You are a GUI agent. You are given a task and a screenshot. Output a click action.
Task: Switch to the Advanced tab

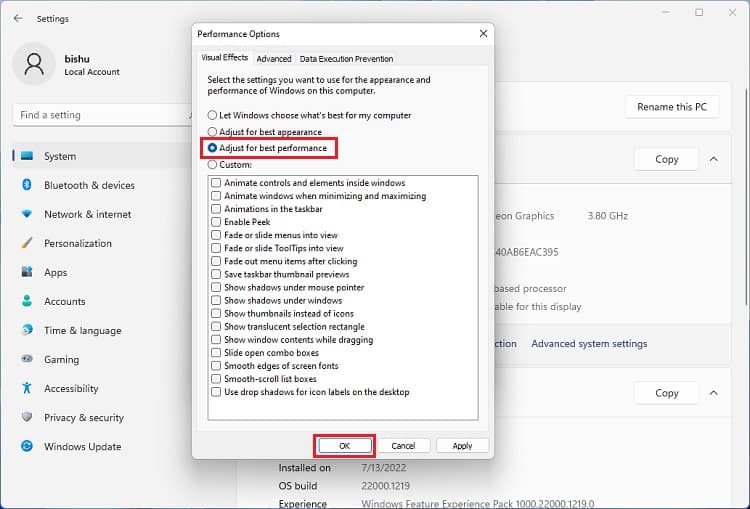click(274, 59)
